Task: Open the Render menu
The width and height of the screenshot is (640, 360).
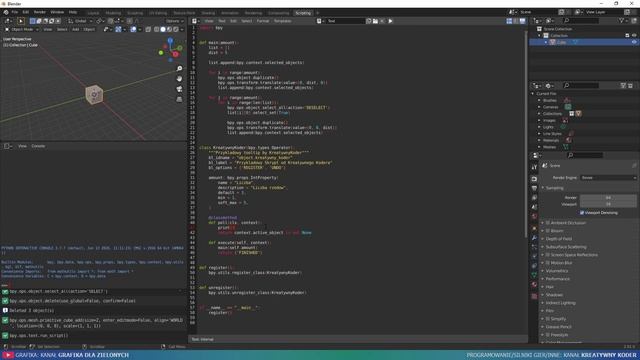Action: pos(40,13)
